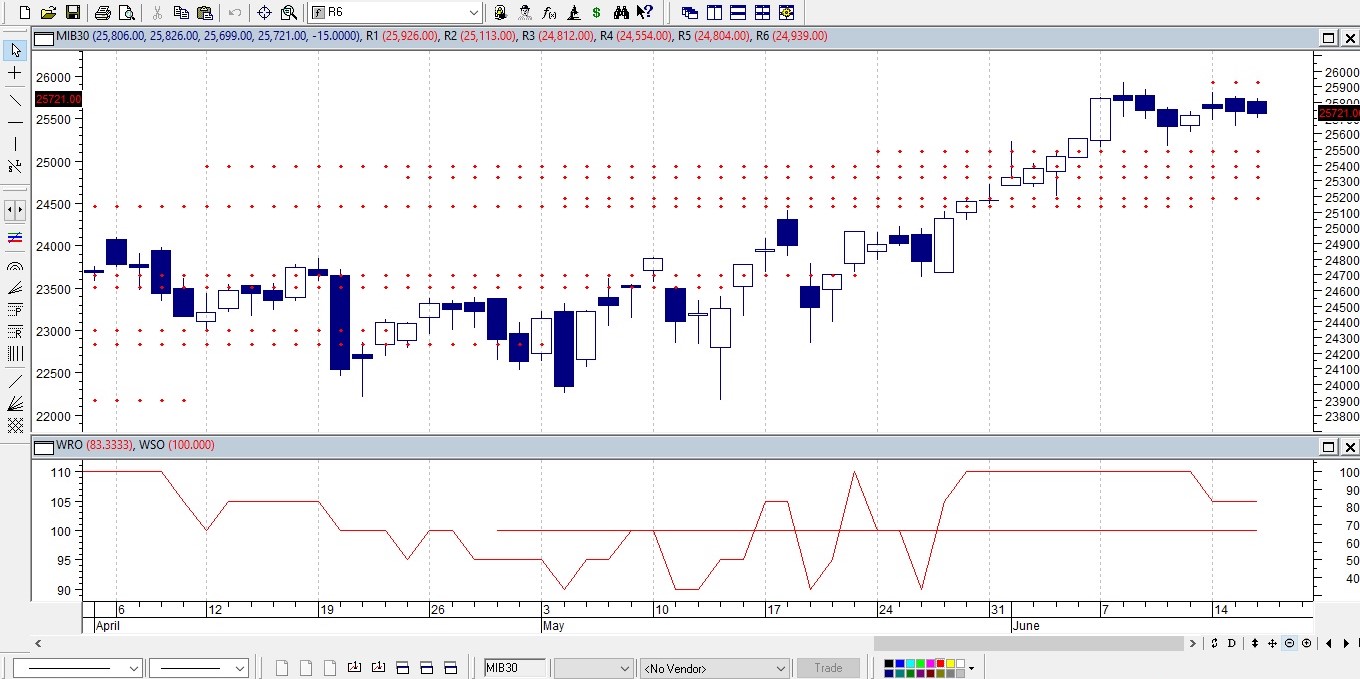Select the vertical line tool
Screen dimensions: 1360x679
[15, 145]
